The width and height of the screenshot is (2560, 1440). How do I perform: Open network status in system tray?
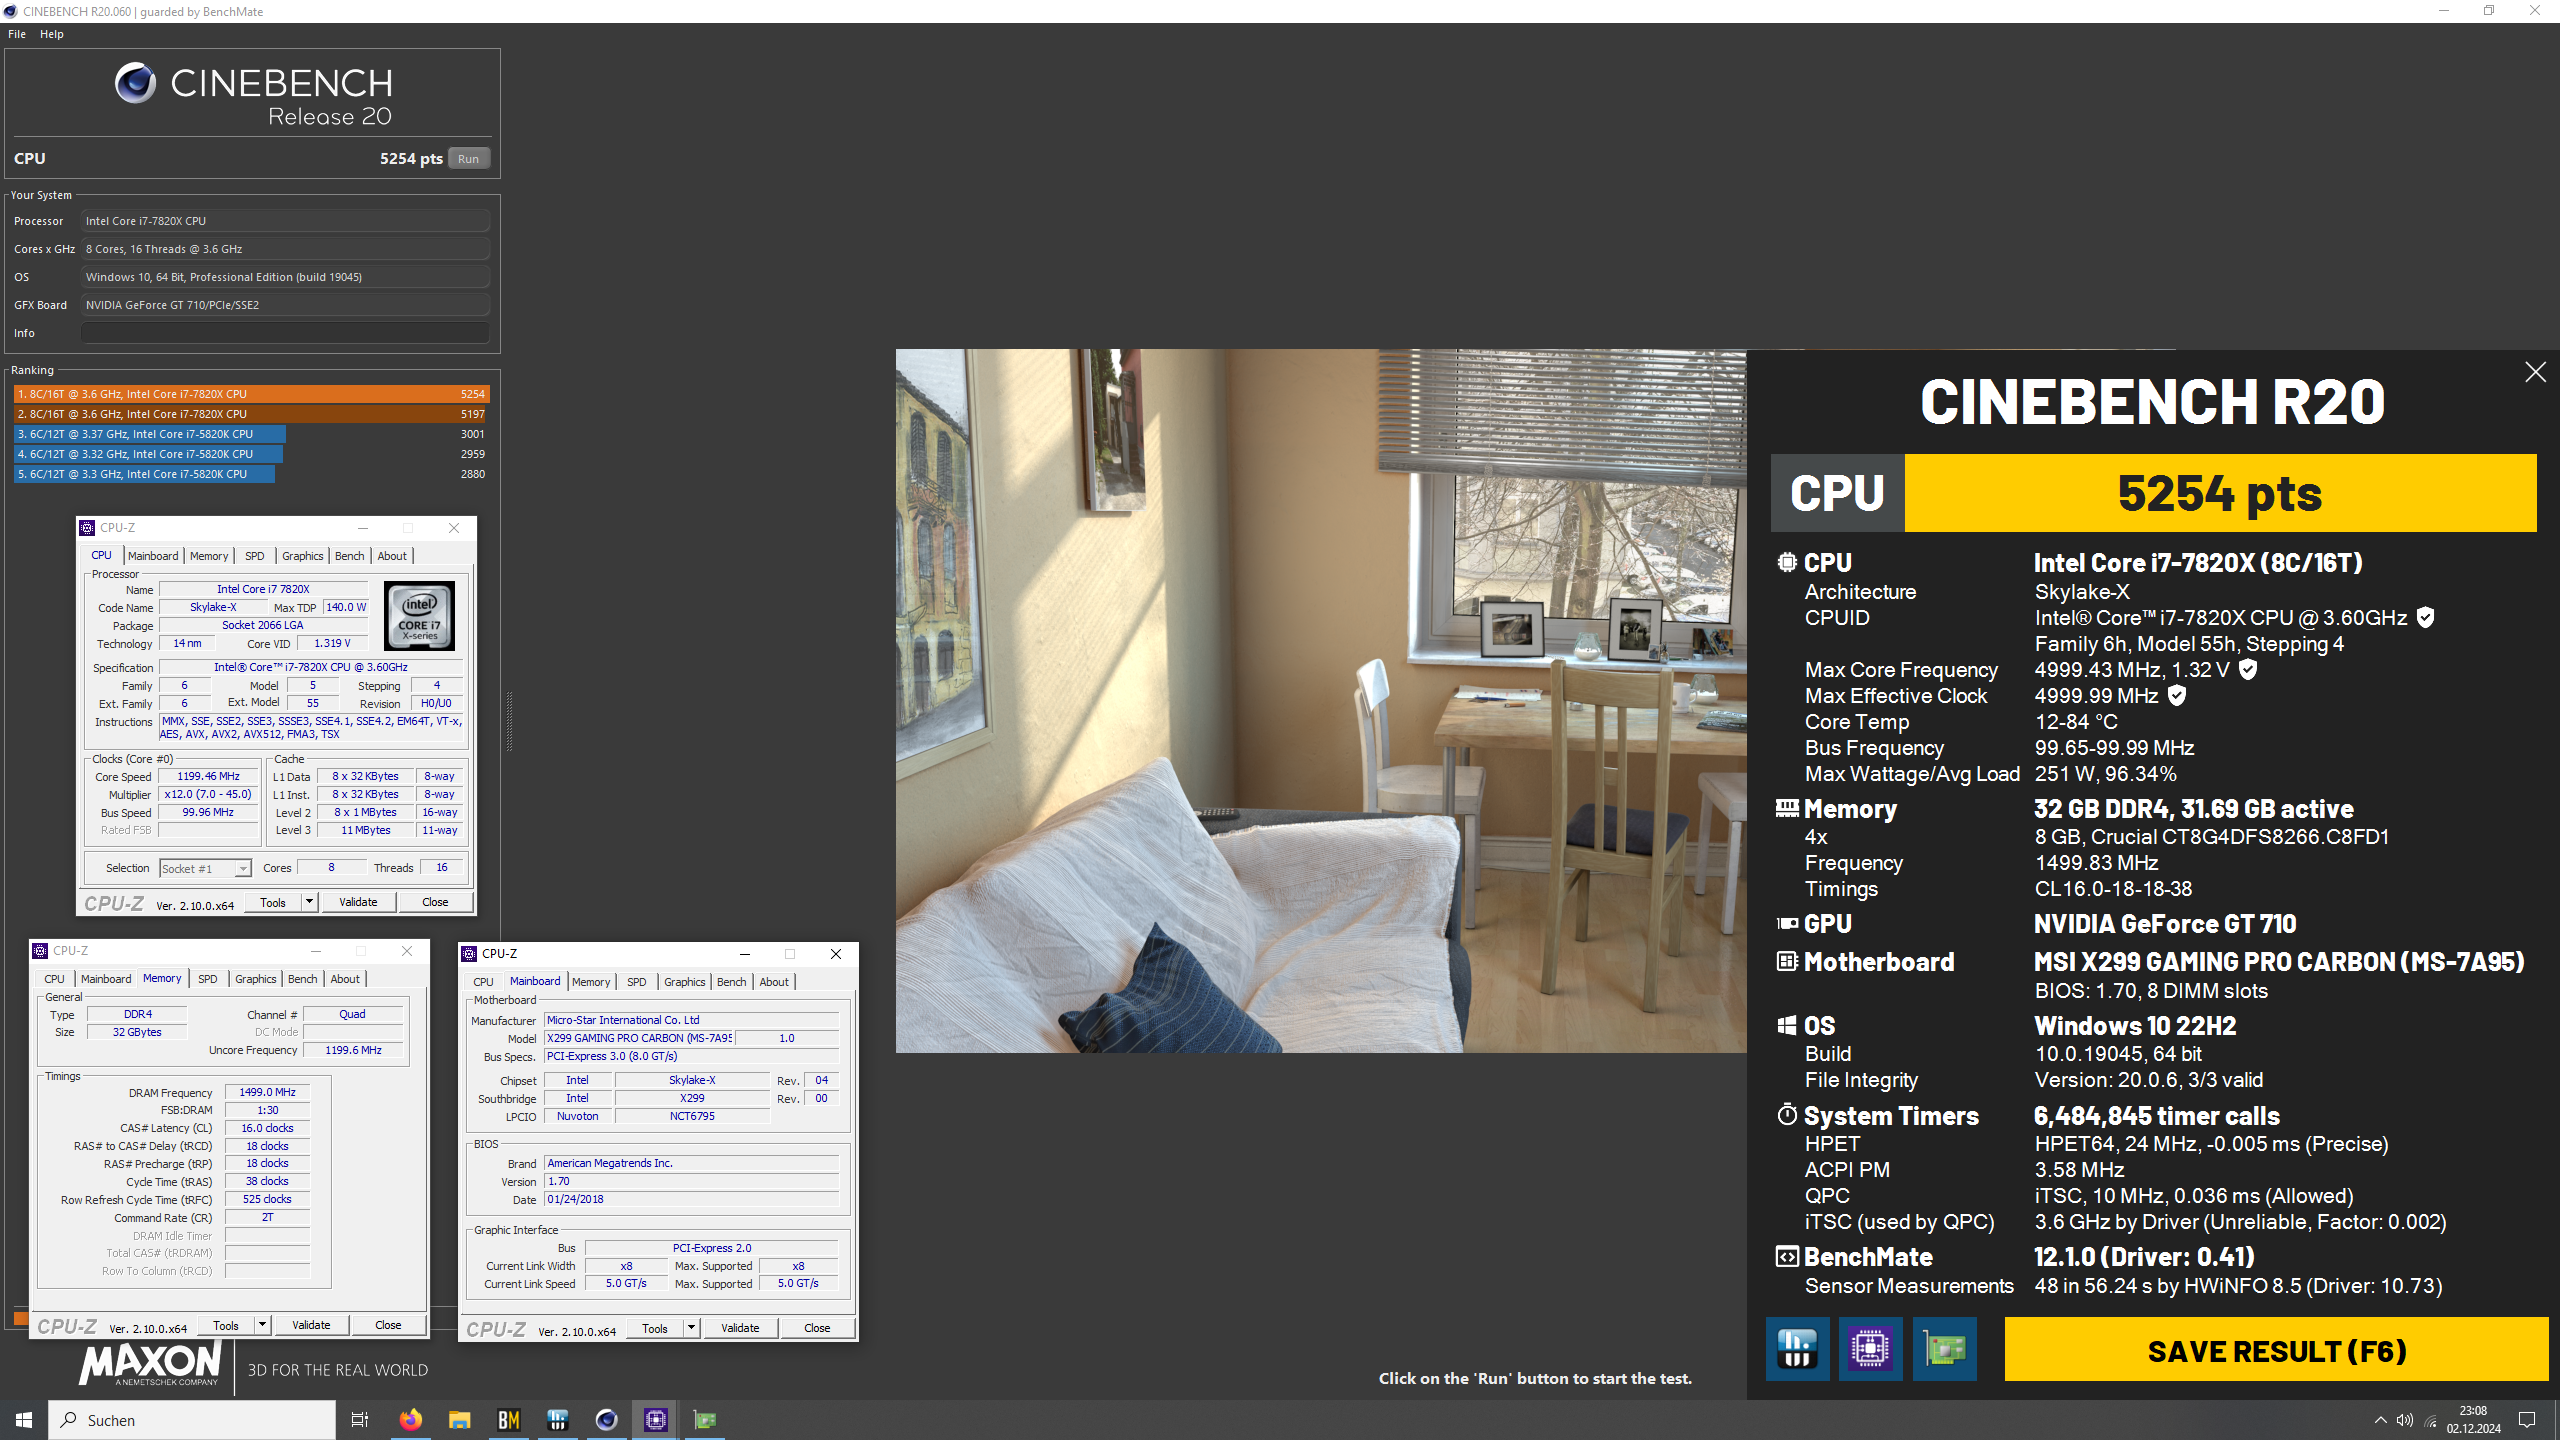click(2431, 1420)
